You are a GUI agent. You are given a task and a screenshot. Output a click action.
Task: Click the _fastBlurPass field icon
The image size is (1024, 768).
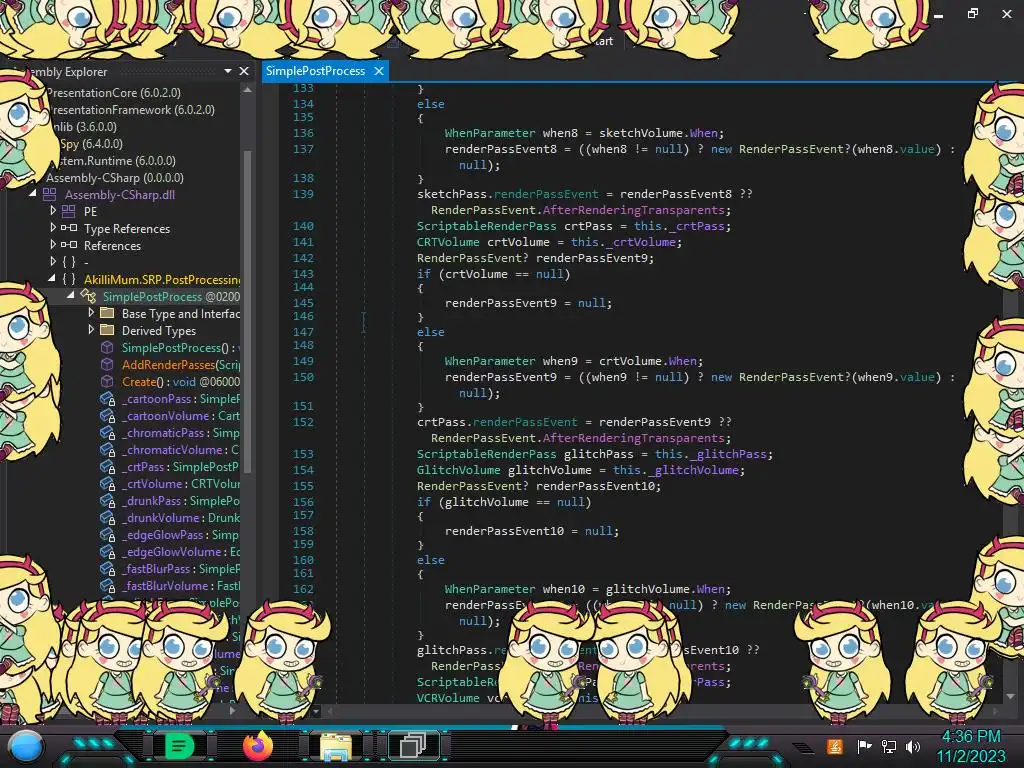[x=108, y=569]
